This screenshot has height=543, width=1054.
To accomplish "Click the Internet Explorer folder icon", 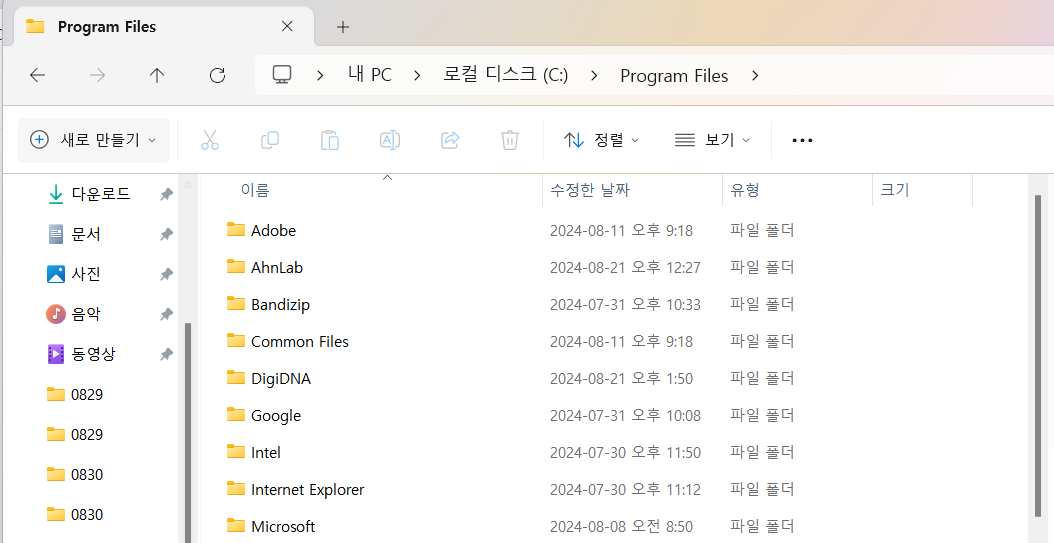I will (235, 488).
